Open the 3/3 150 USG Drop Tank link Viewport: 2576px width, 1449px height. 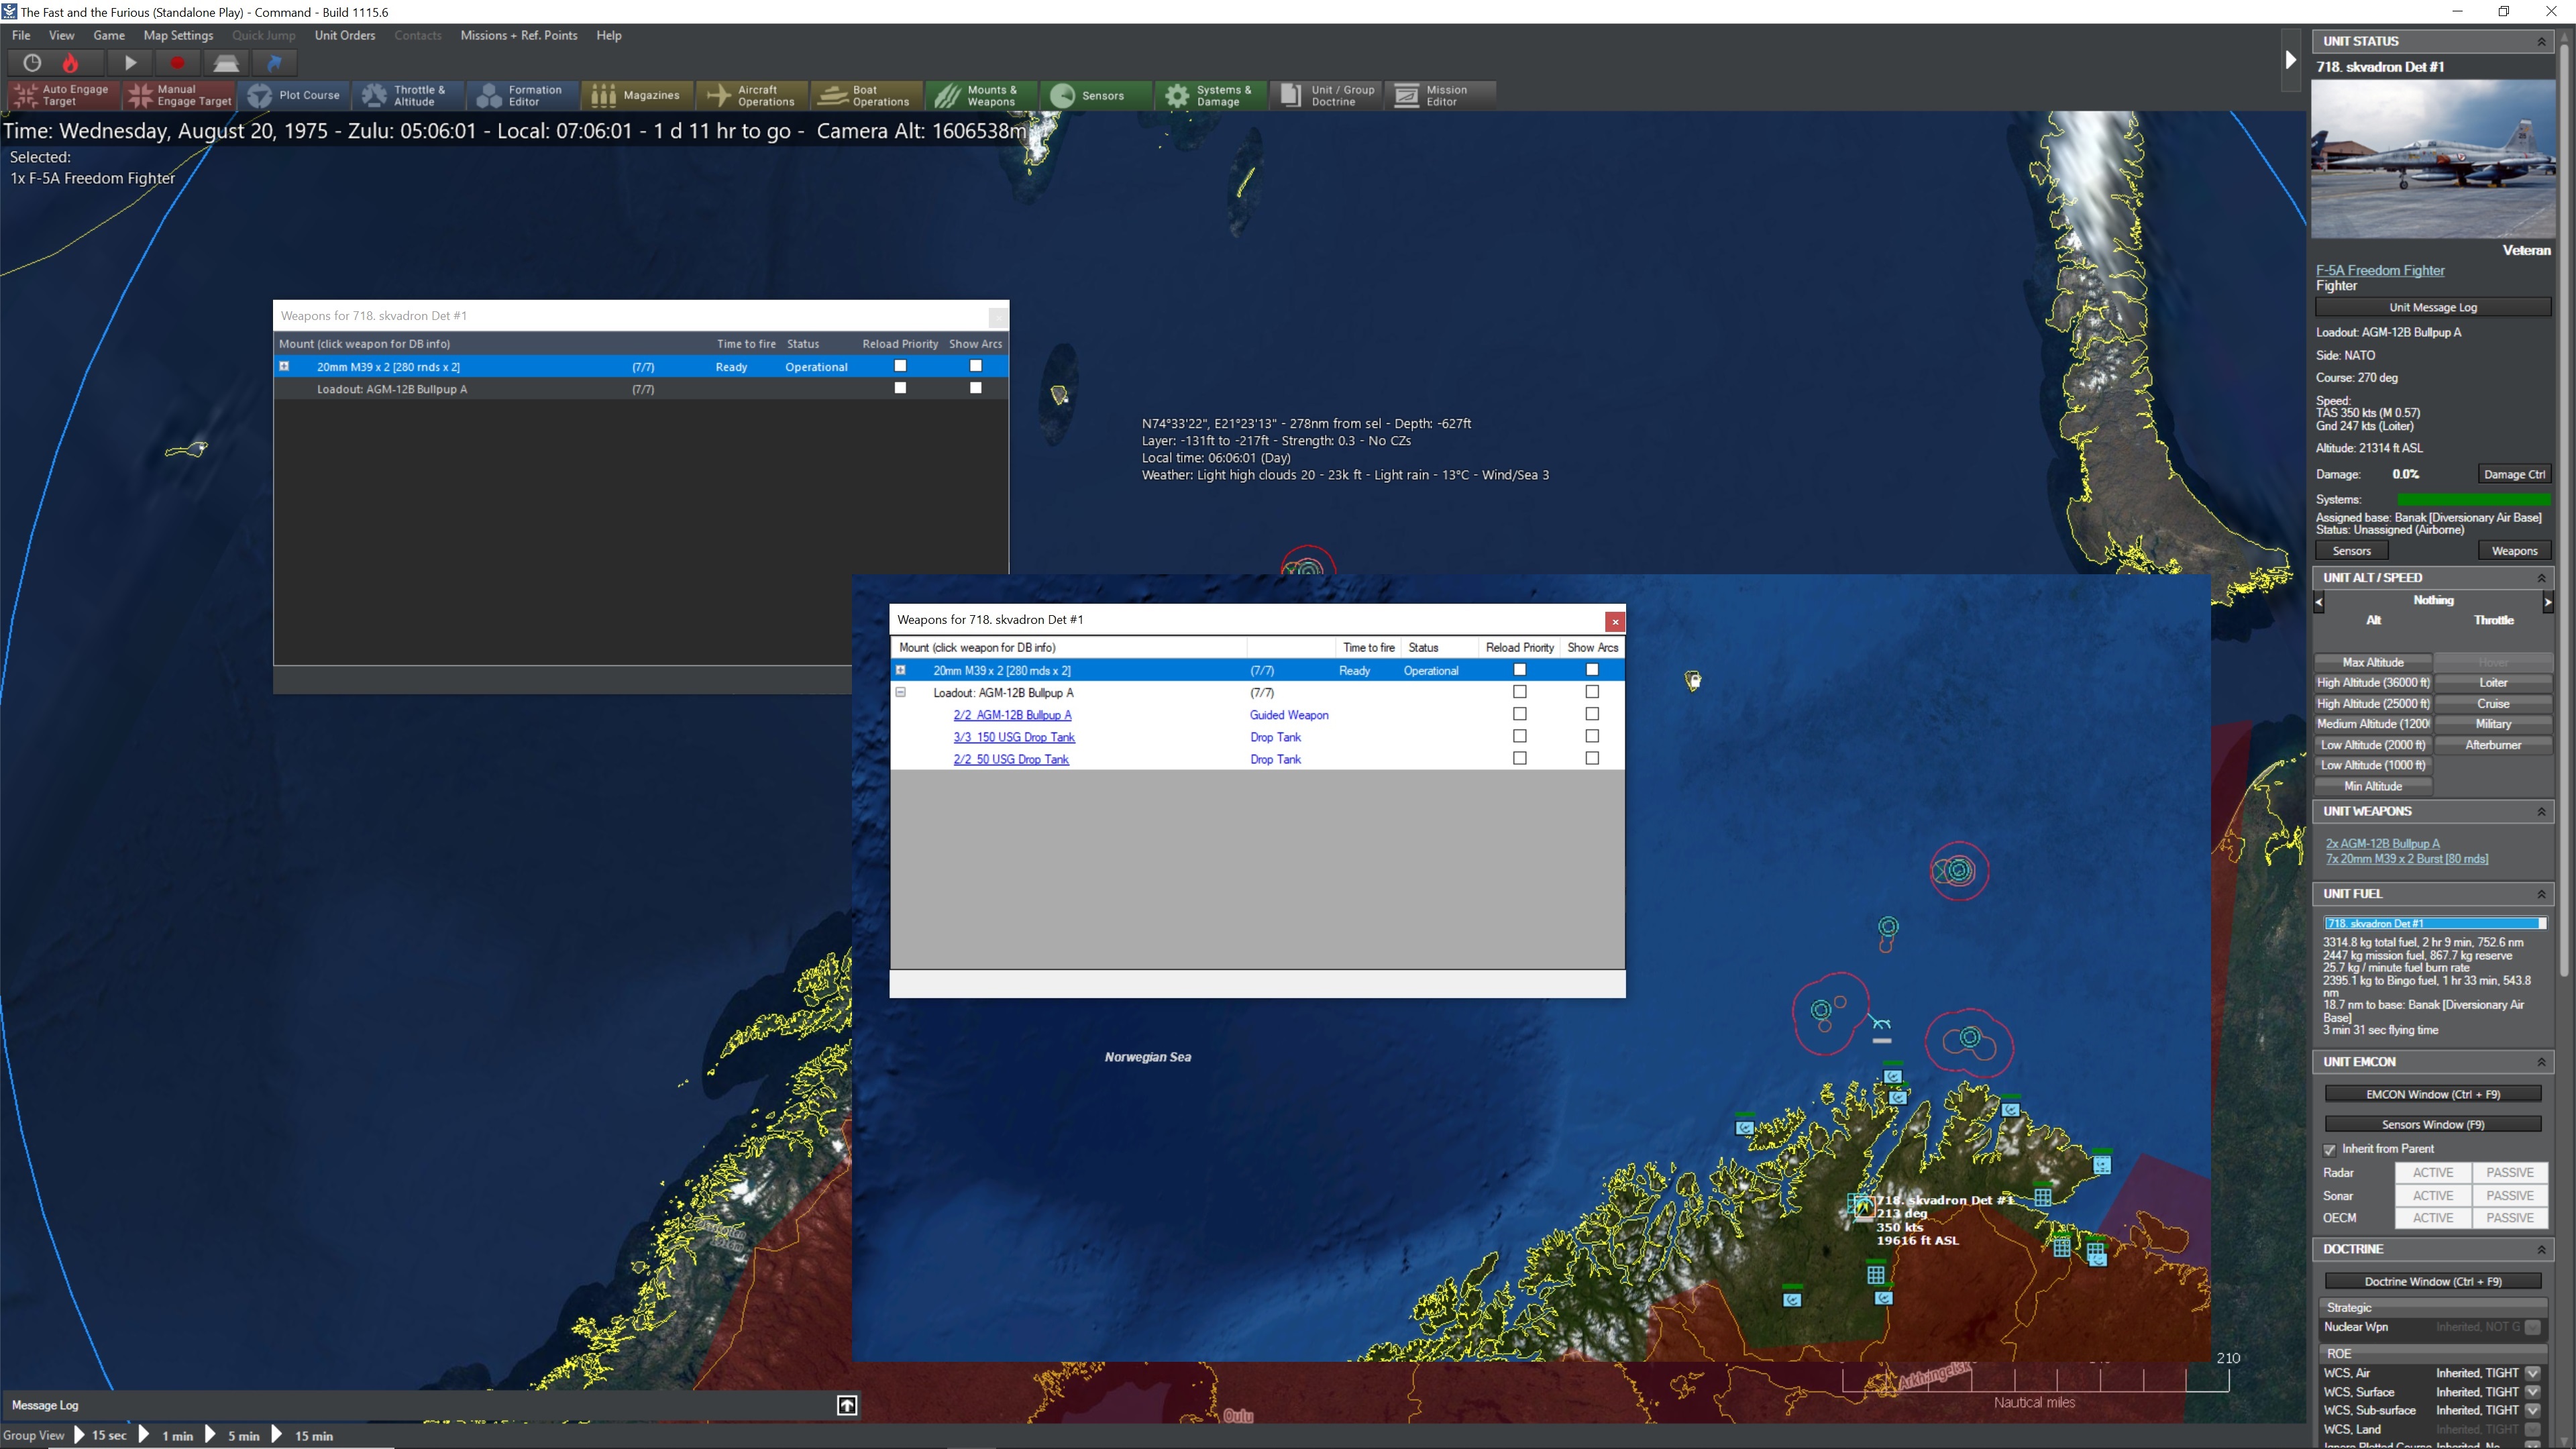coord(1014,737)
